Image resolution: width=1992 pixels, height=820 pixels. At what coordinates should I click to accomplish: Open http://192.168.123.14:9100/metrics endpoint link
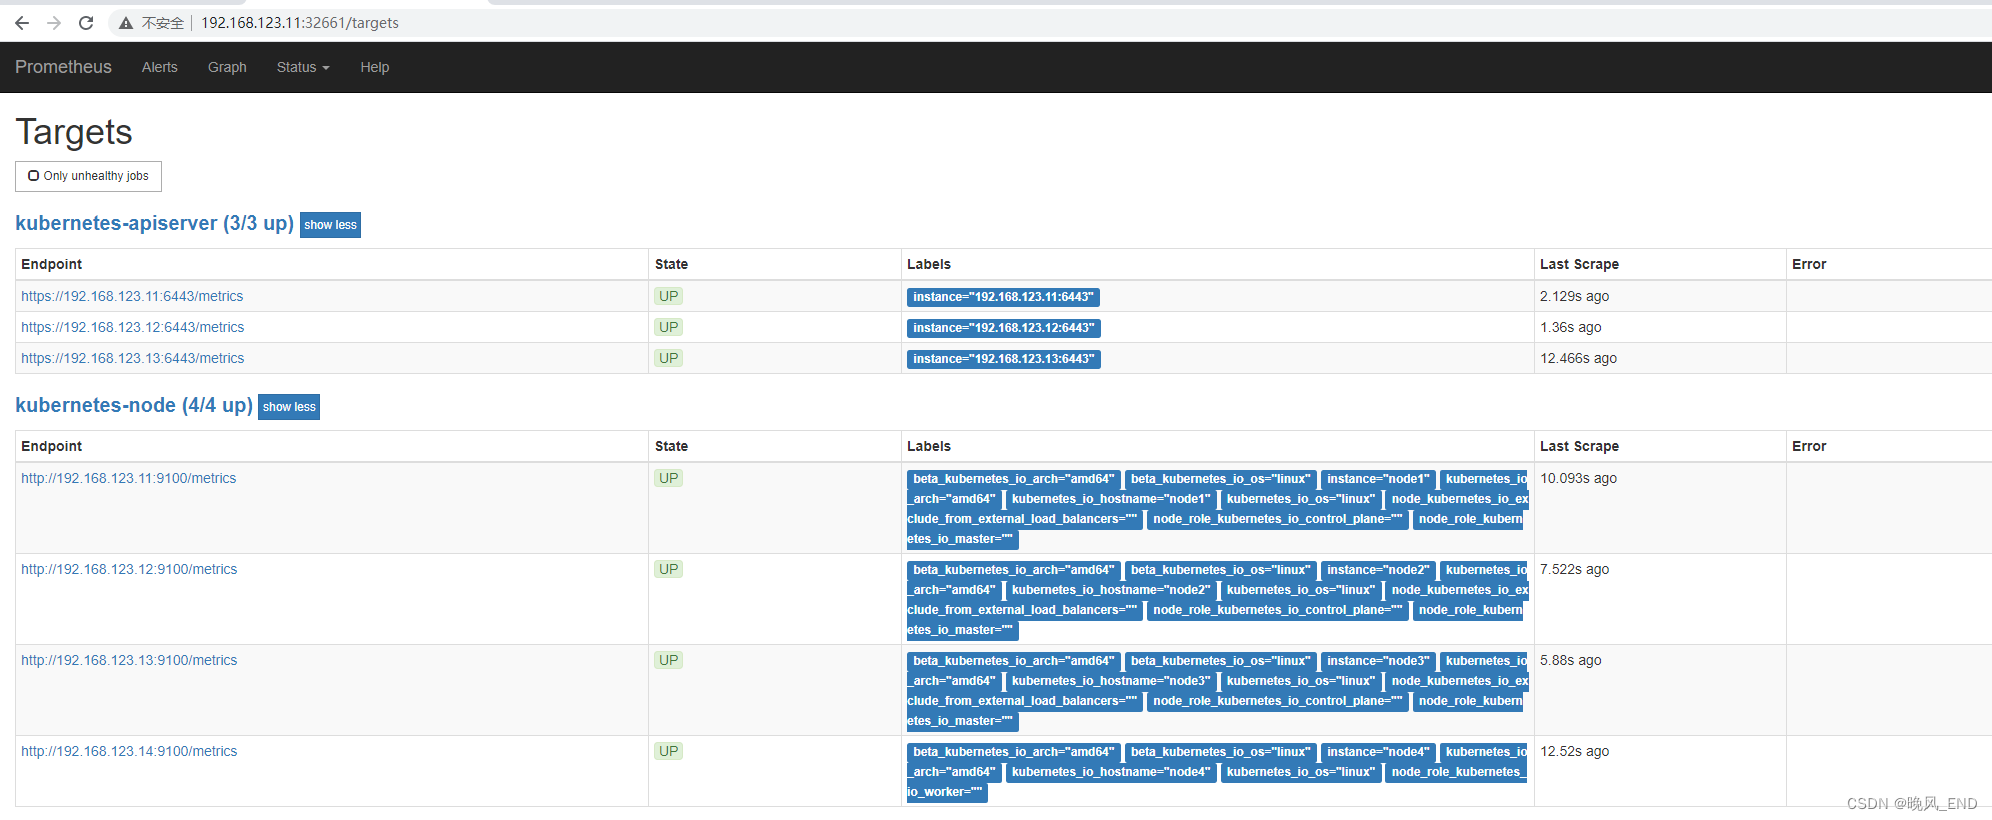tap(129, 751)
